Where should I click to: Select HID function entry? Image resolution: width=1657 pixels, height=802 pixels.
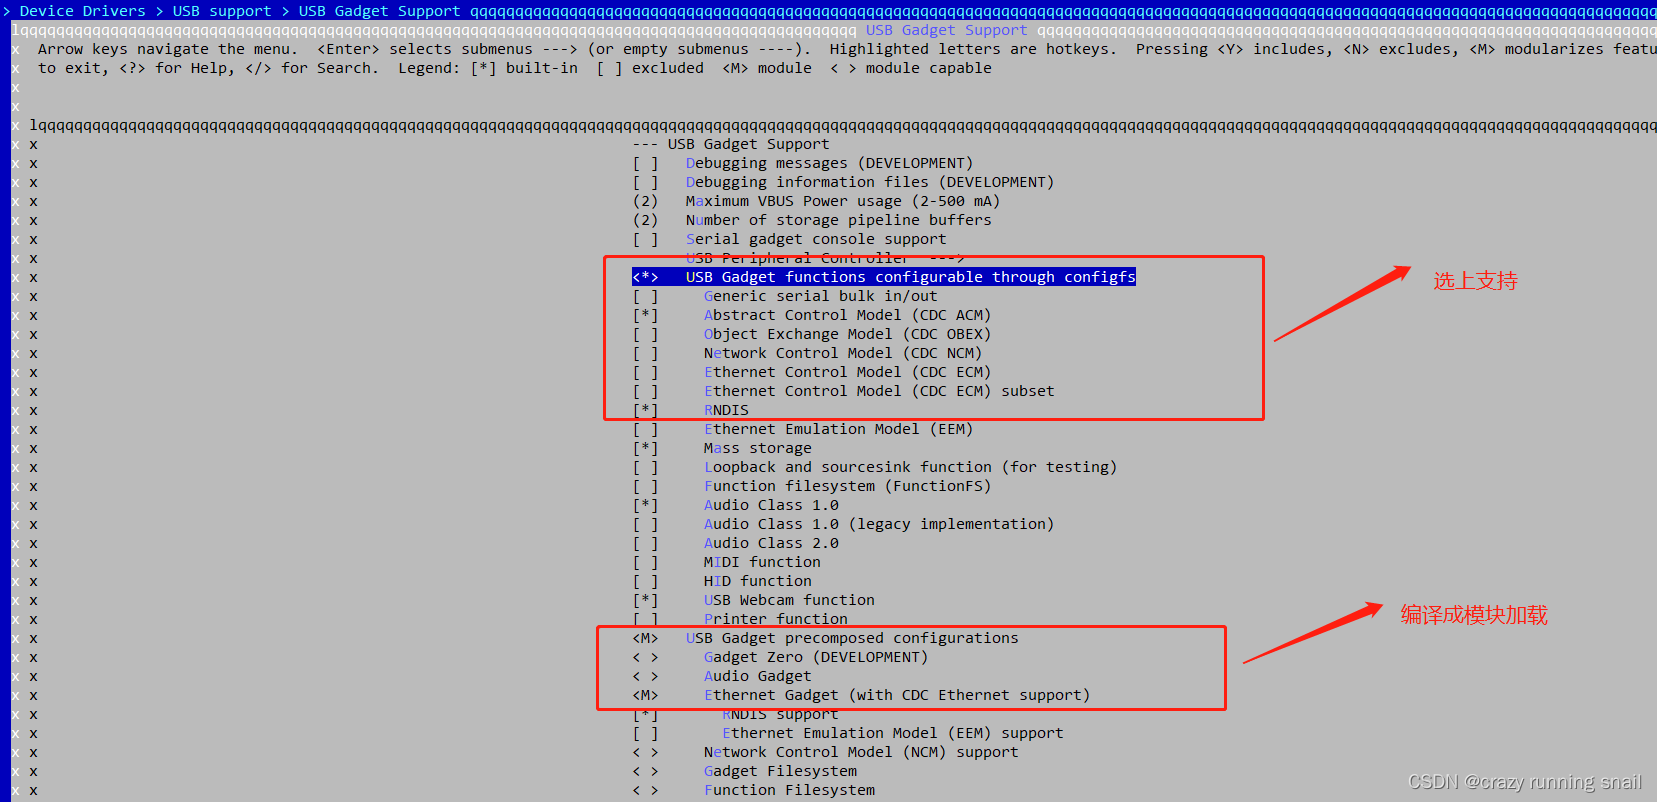758,581
